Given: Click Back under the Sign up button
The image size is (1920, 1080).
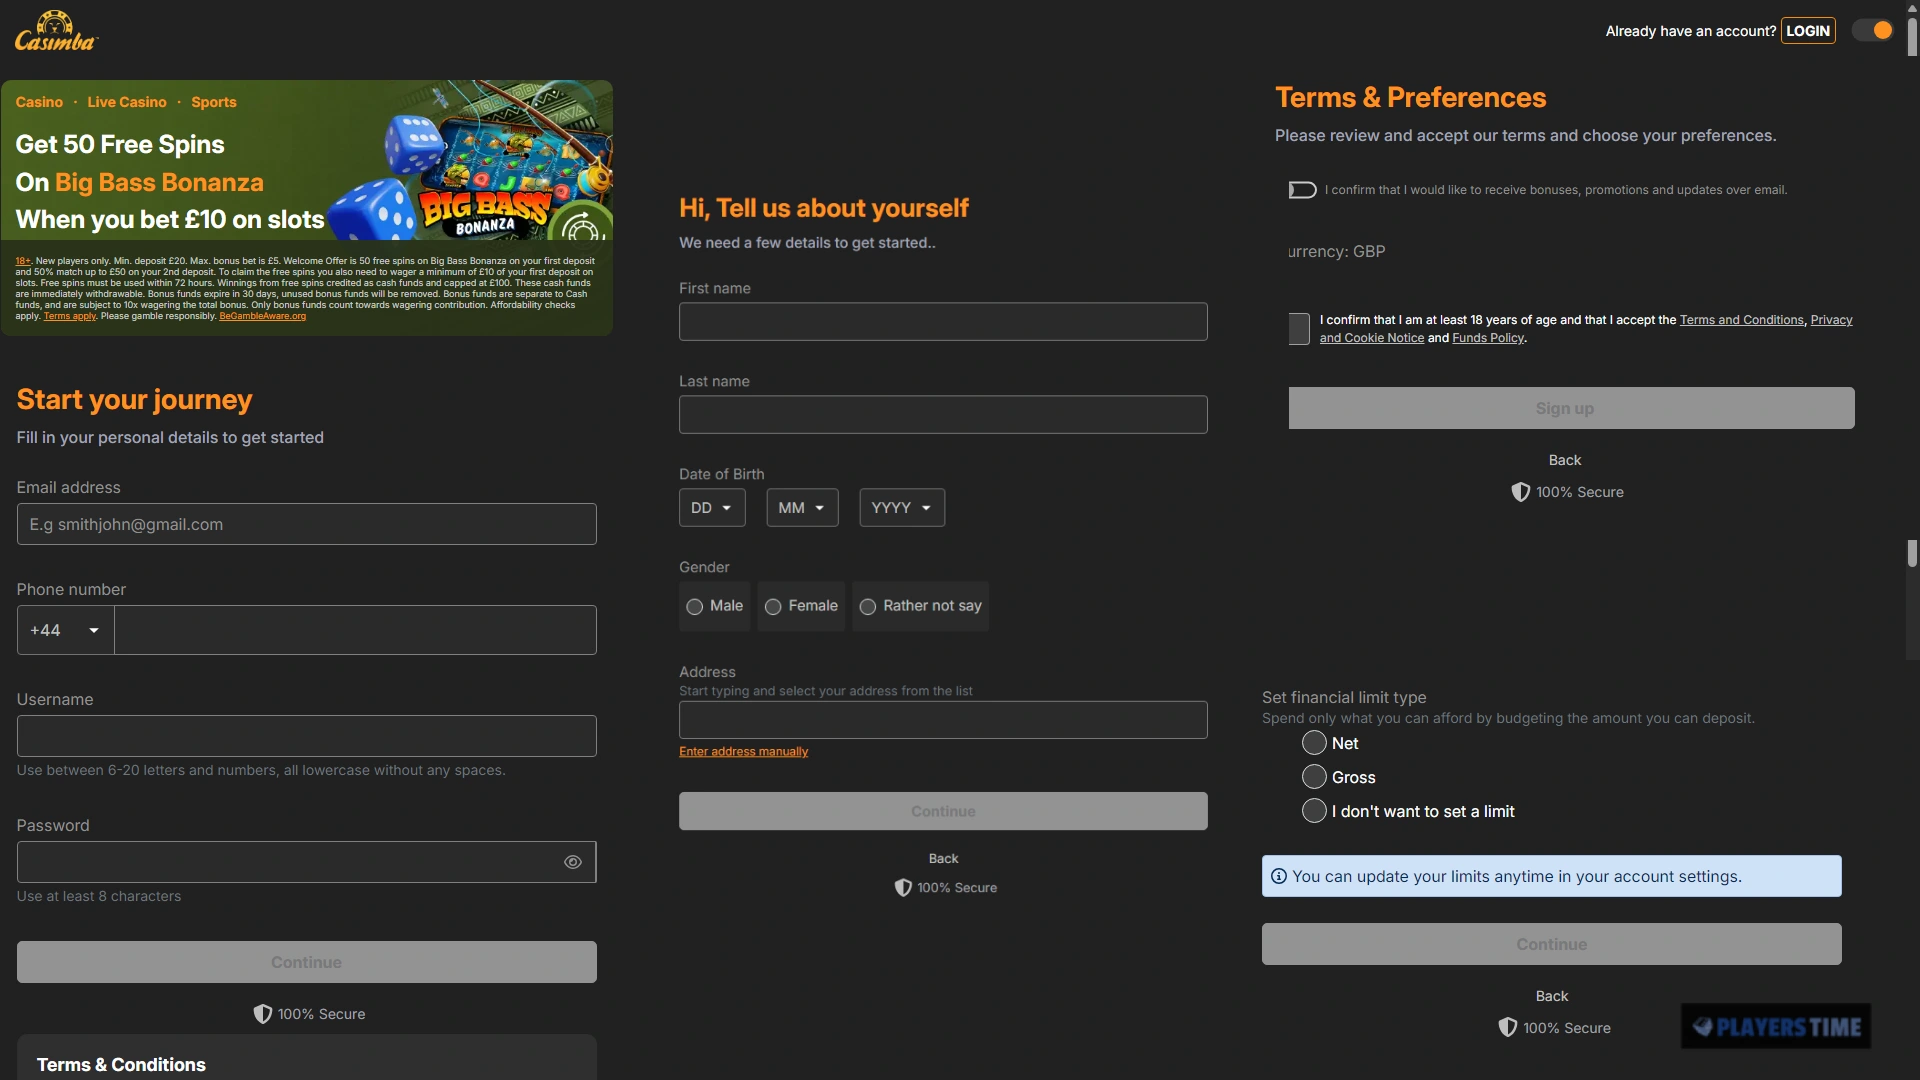Looking at the screenshot, I should coord(1565,460).
